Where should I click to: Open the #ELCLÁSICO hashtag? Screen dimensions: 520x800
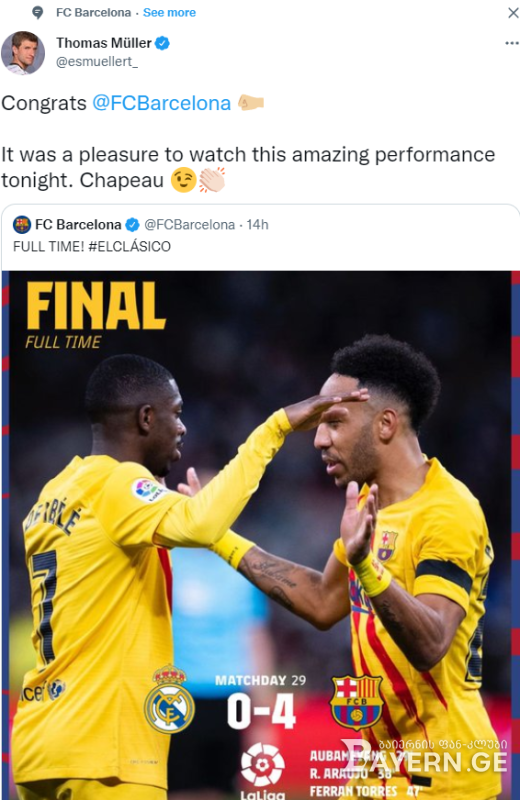tap(130, 246)
